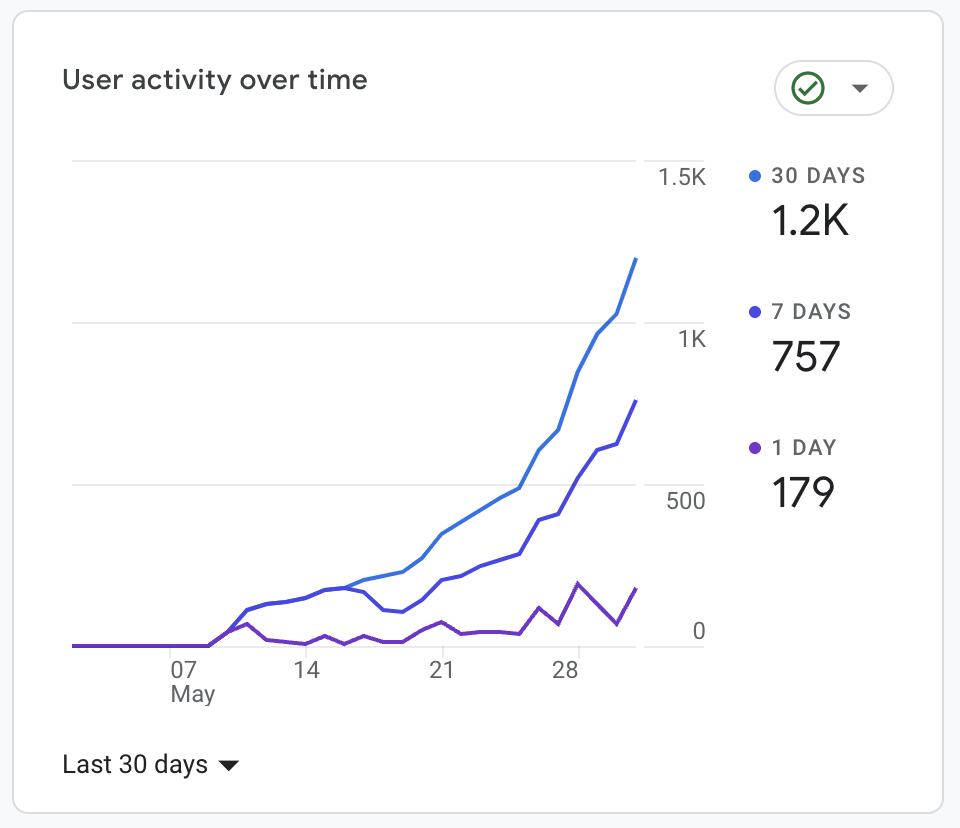
Task: Select the indigo 7 DAYS legend dot
Action: point(755,311)
